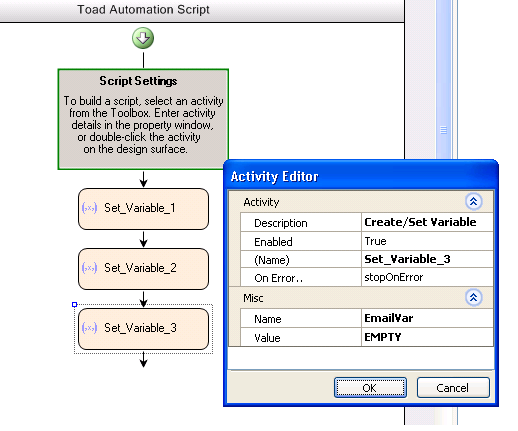Click OK in the Activity Editor

coord(370,388)
